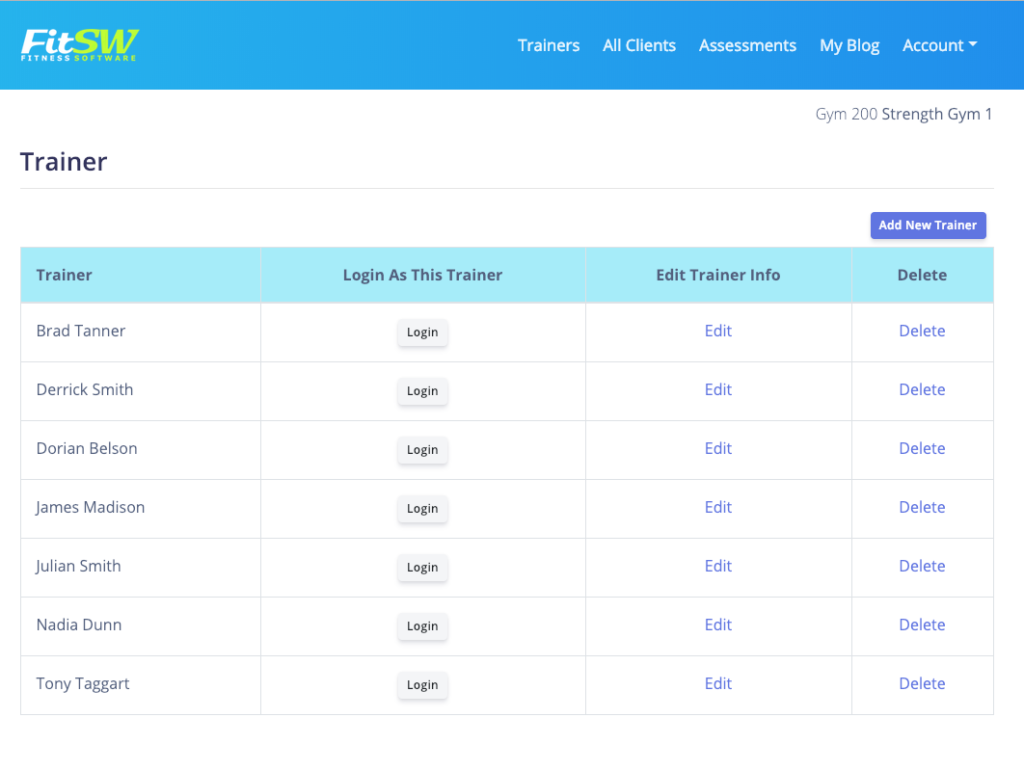This screenshot has height=771, width=1024.
Task: Select Strength Gym 1
Action: point(936,113)
